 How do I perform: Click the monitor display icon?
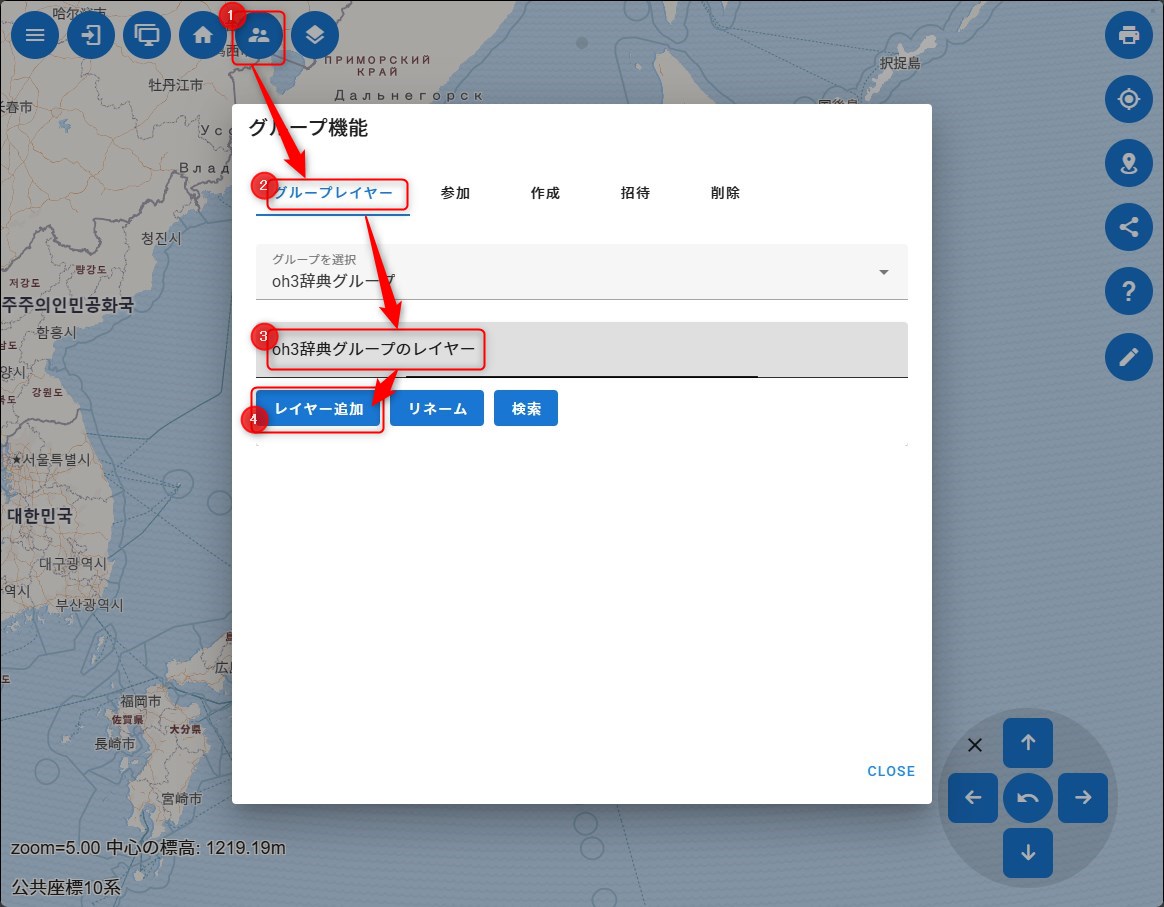tap(147, 35)
